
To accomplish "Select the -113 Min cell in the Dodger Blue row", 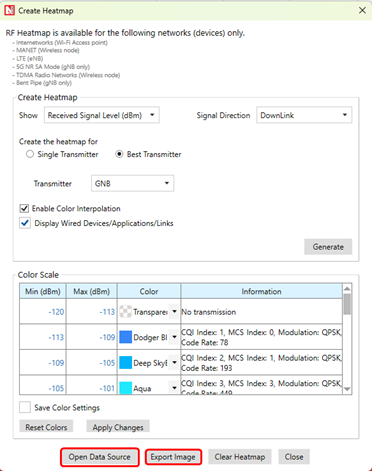I will pyautogui.click(x=43, y=337).
